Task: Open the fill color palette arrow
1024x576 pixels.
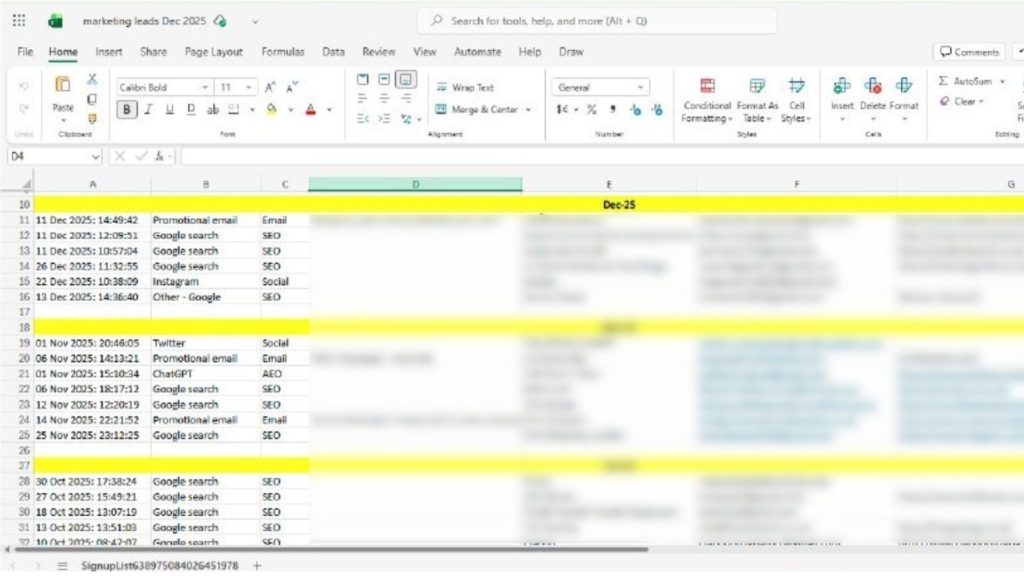Action: [291, 110]
